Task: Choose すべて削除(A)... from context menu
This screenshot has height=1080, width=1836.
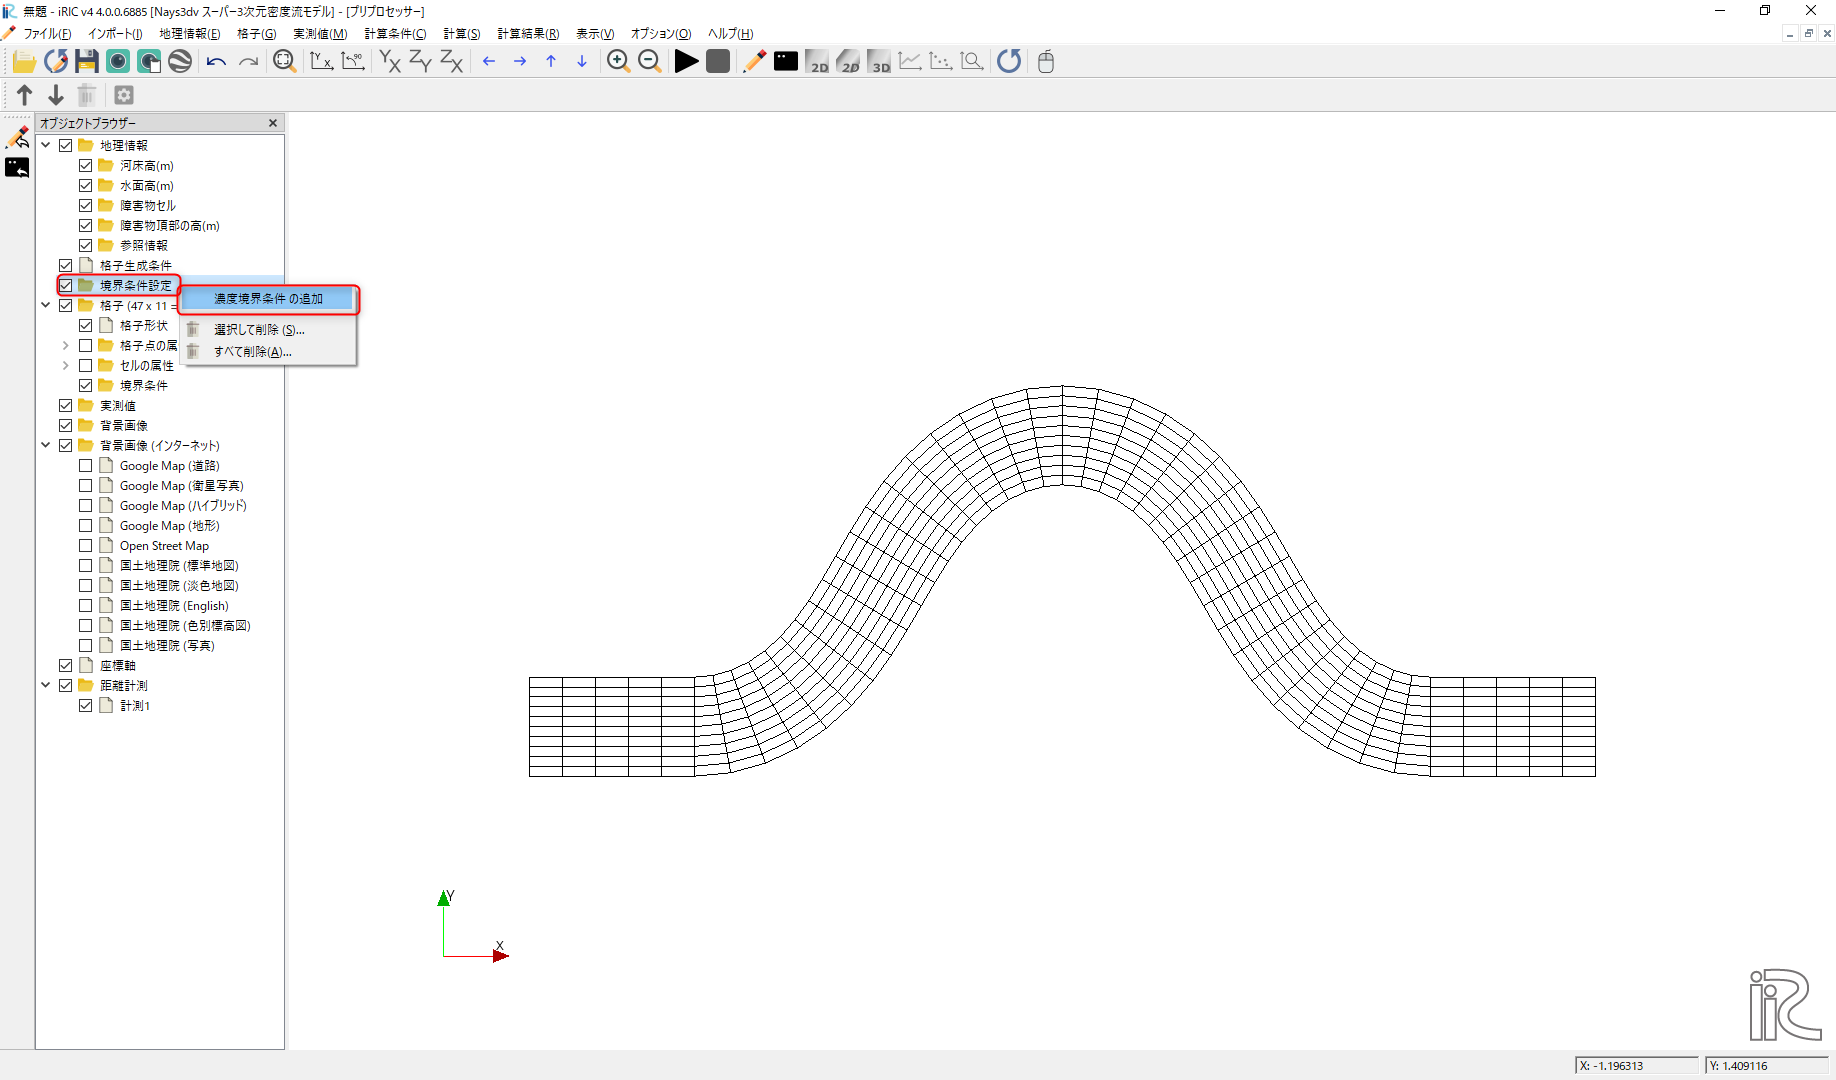Action: coord(268,352)
